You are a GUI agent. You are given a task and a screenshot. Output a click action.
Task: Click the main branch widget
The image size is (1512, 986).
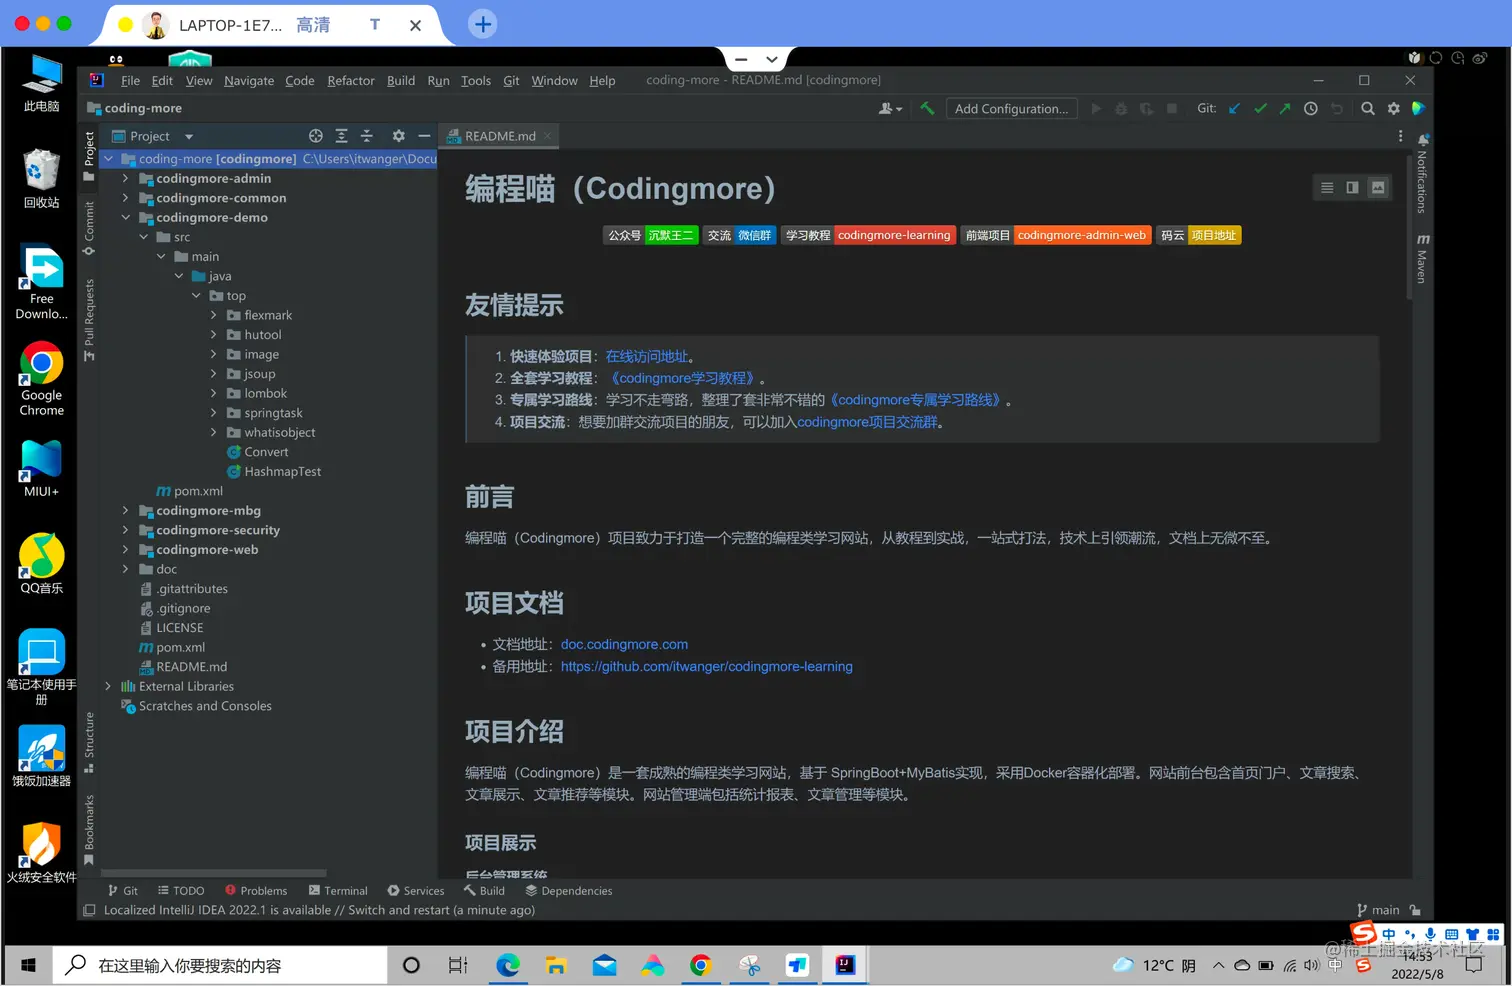point(1378,911)
